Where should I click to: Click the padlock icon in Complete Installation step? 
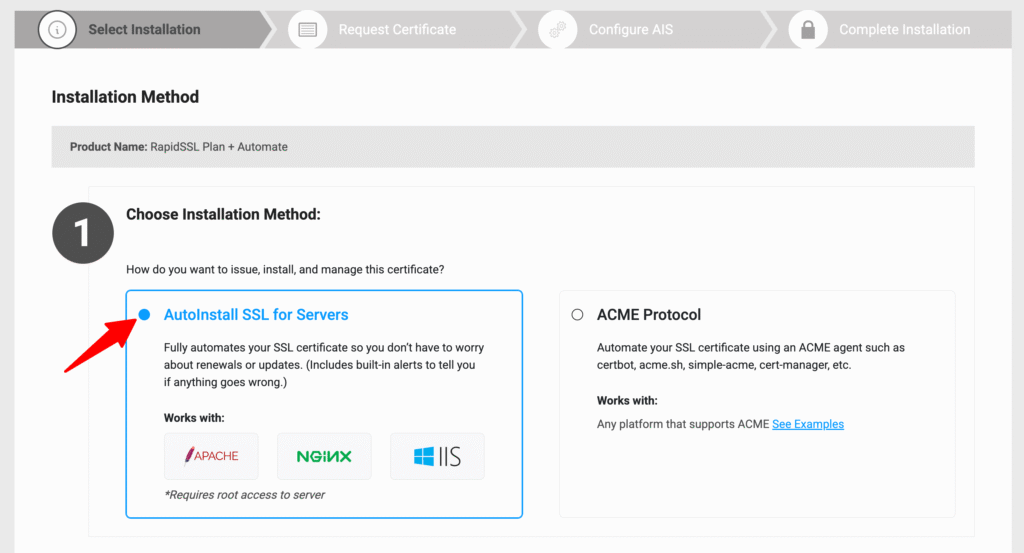(808, 29)
